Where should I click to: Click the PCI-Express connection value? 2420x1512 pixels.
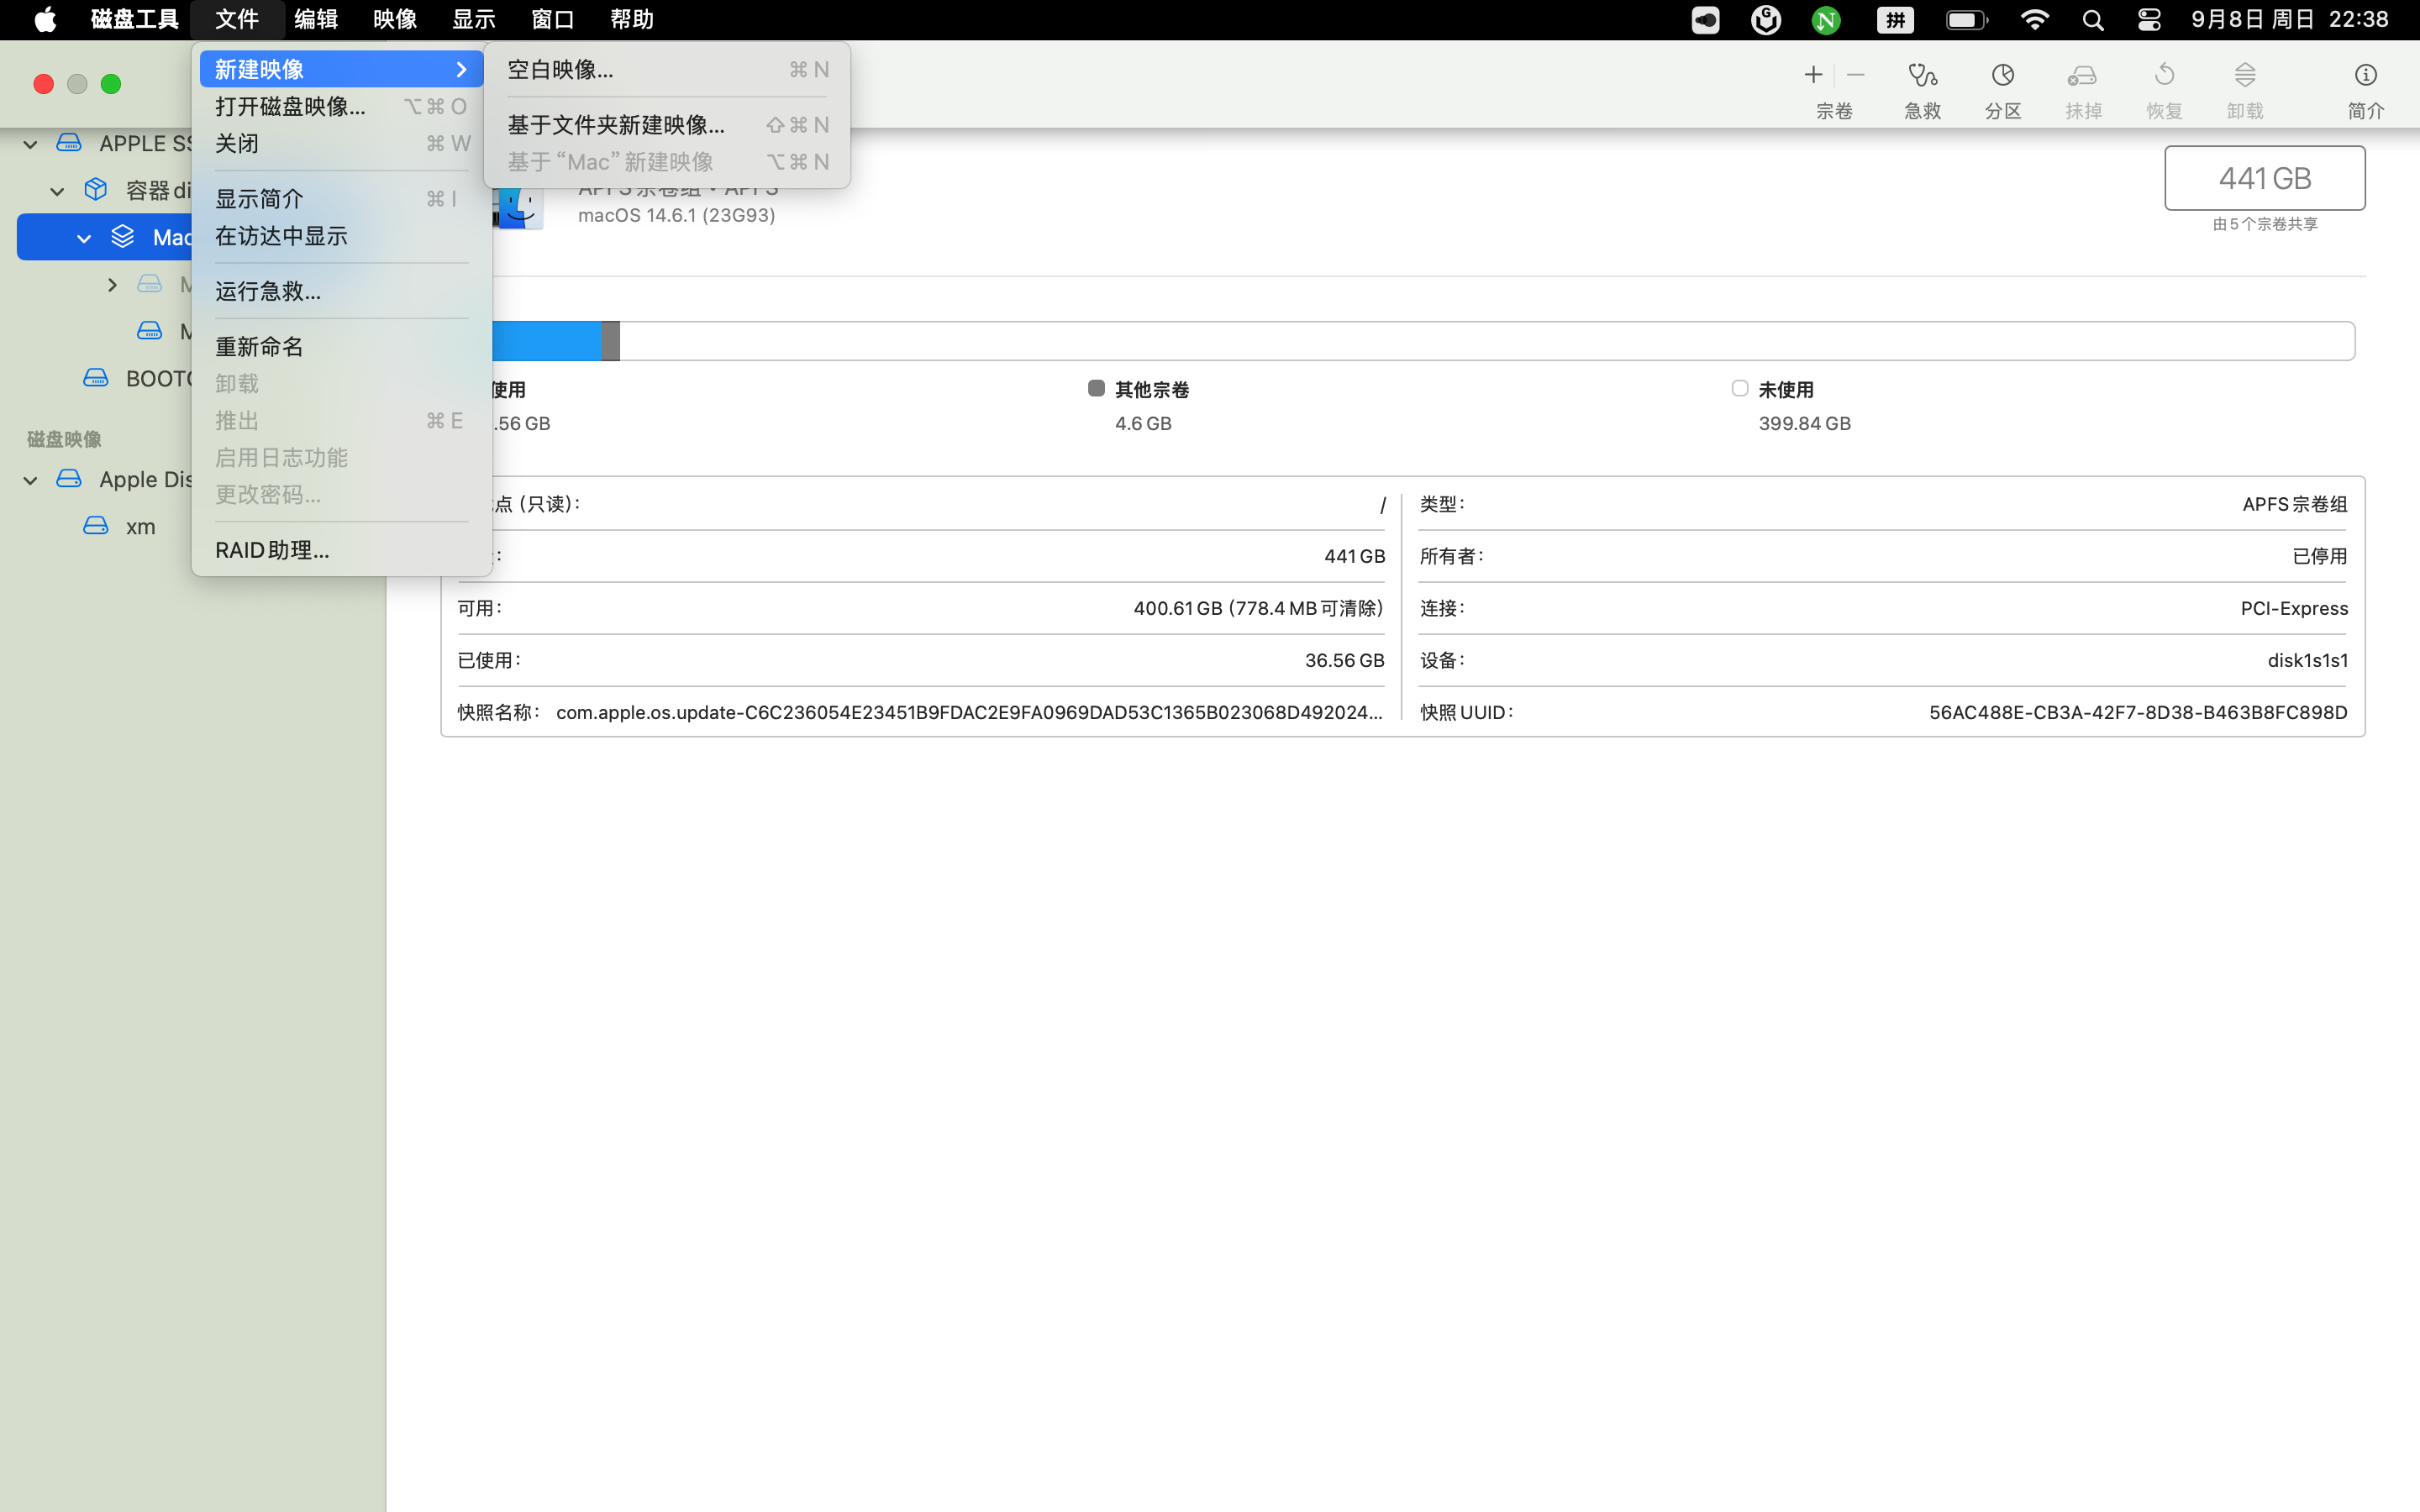(x=2294, y=608)
